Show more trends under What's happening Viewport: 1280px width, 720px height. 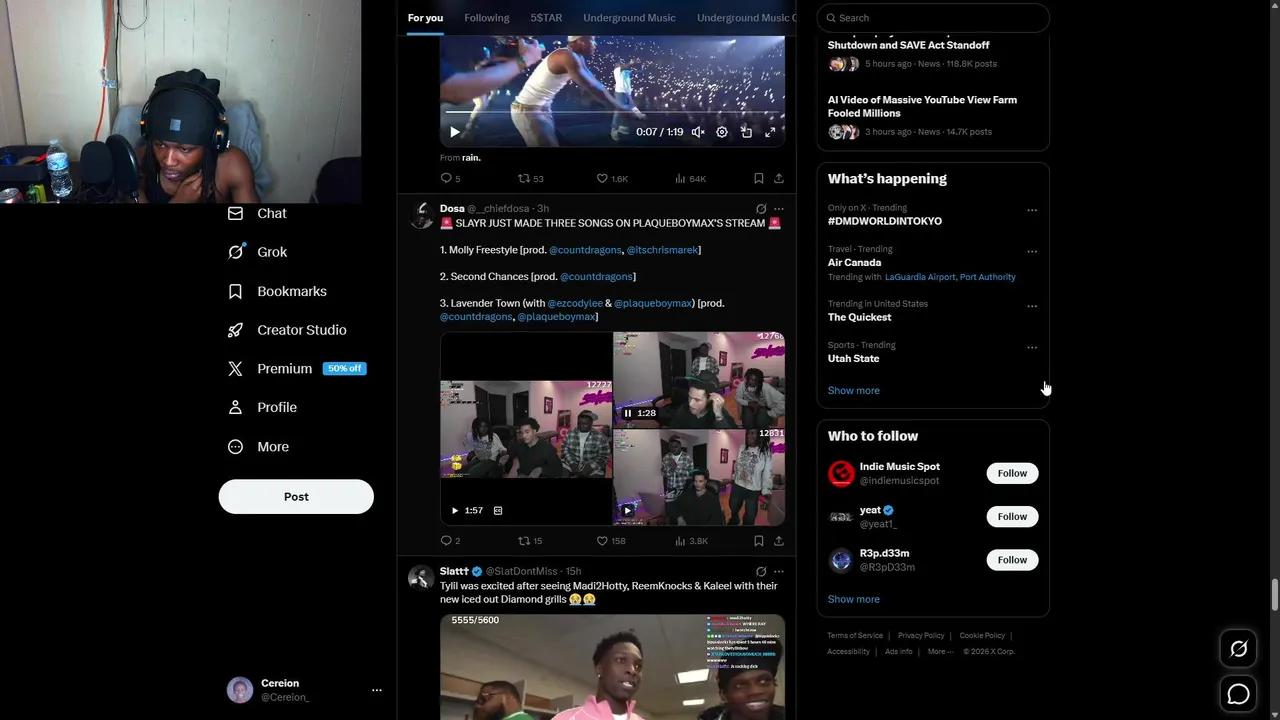[854, 391]
